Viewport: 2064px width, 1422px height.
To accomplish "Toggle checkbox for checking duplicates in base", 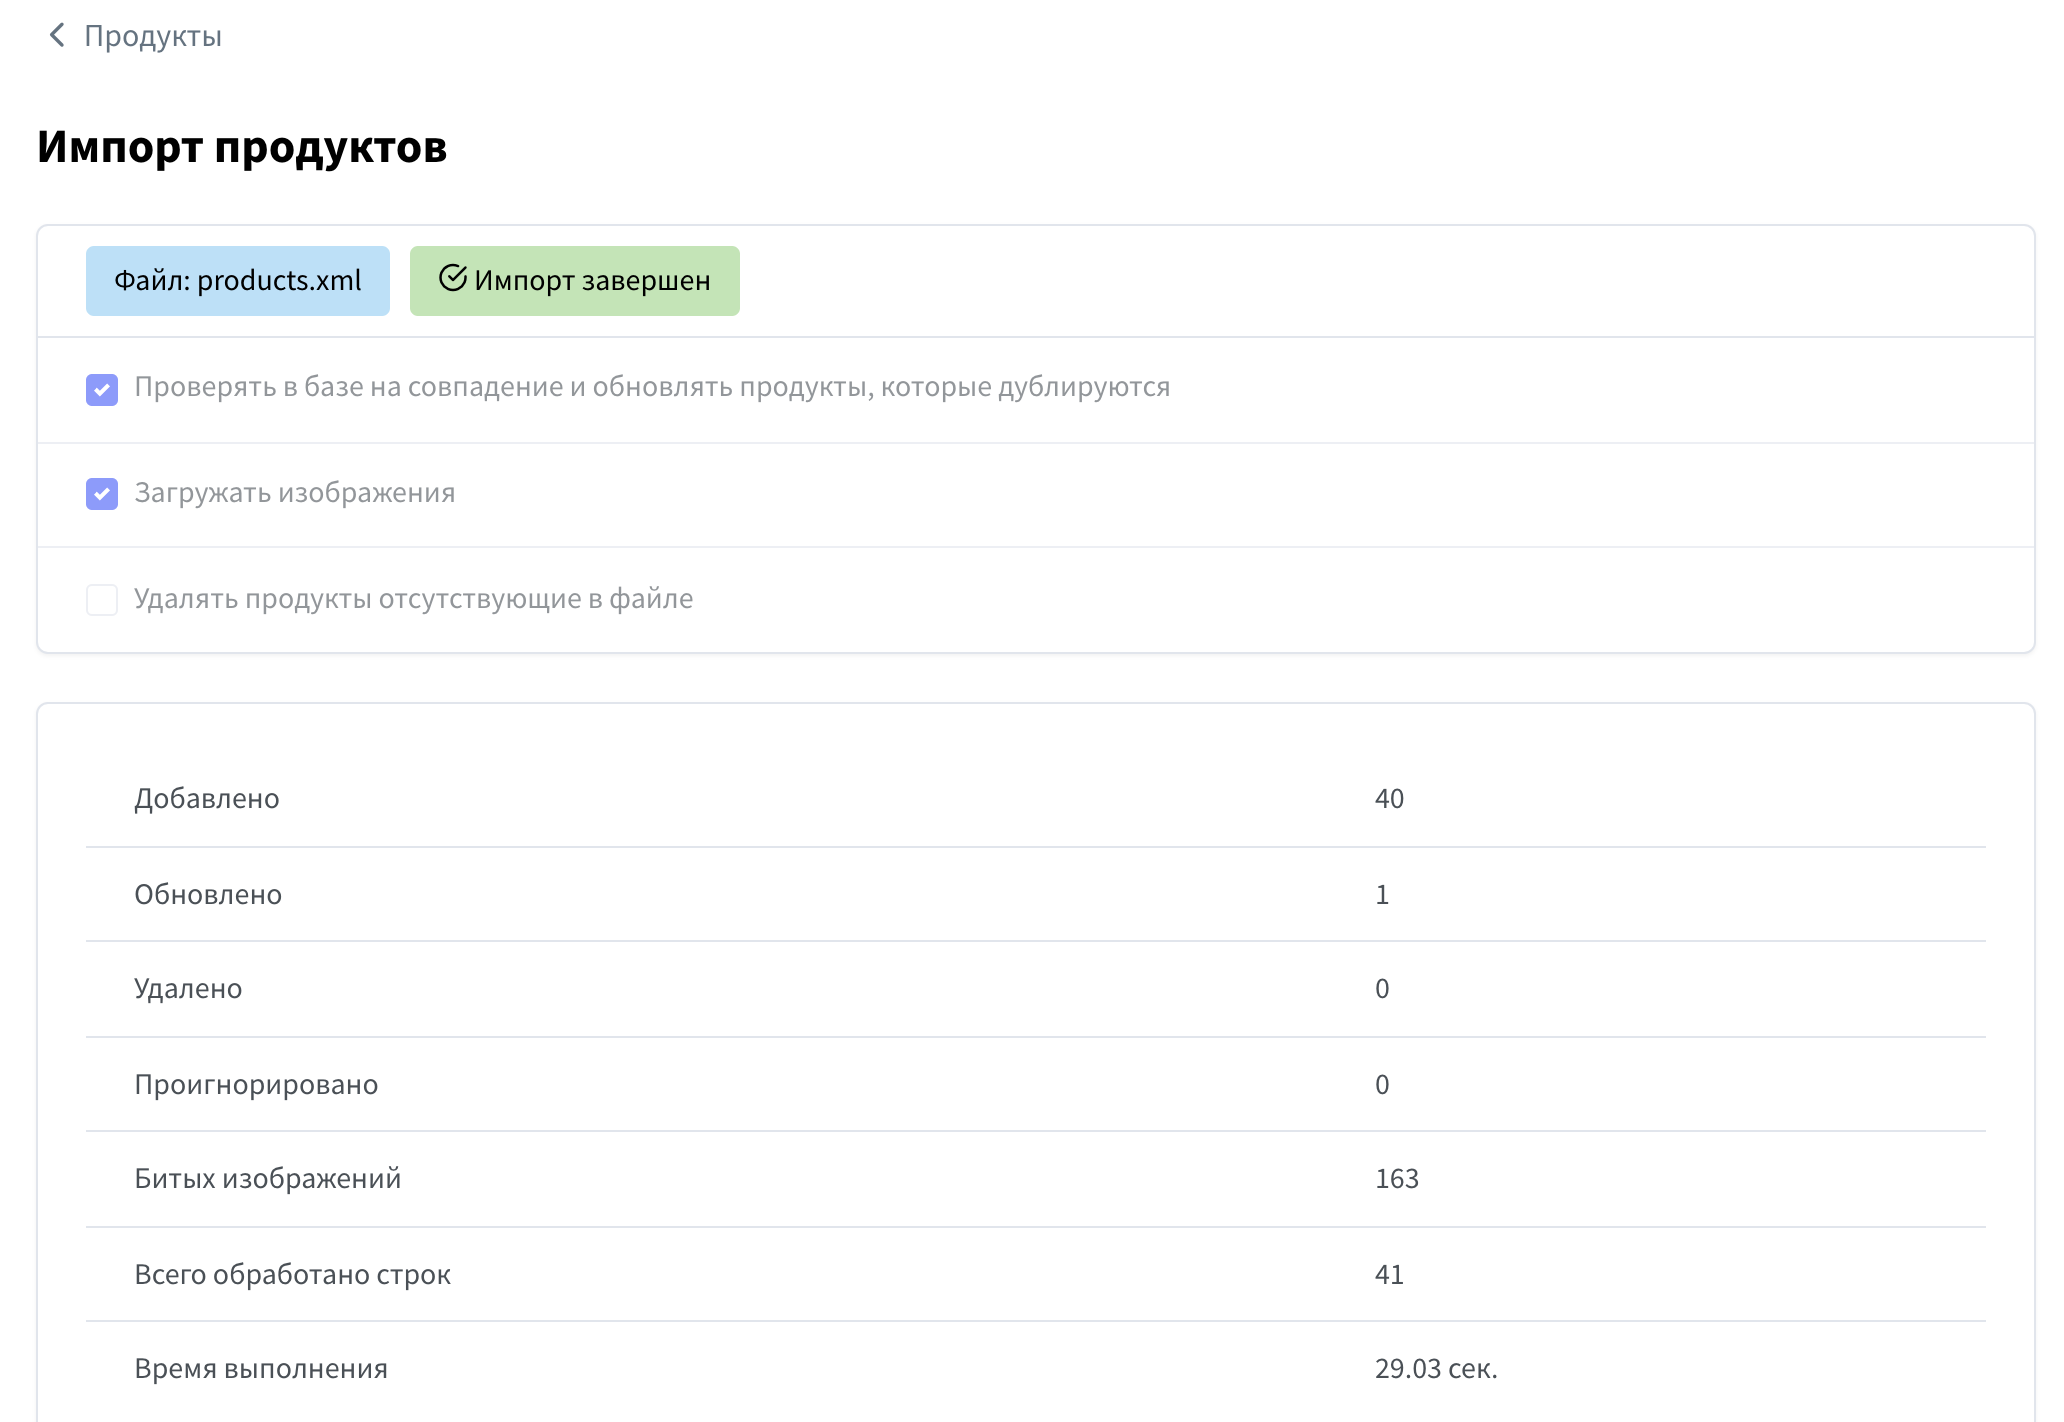I will pos(102,389).
